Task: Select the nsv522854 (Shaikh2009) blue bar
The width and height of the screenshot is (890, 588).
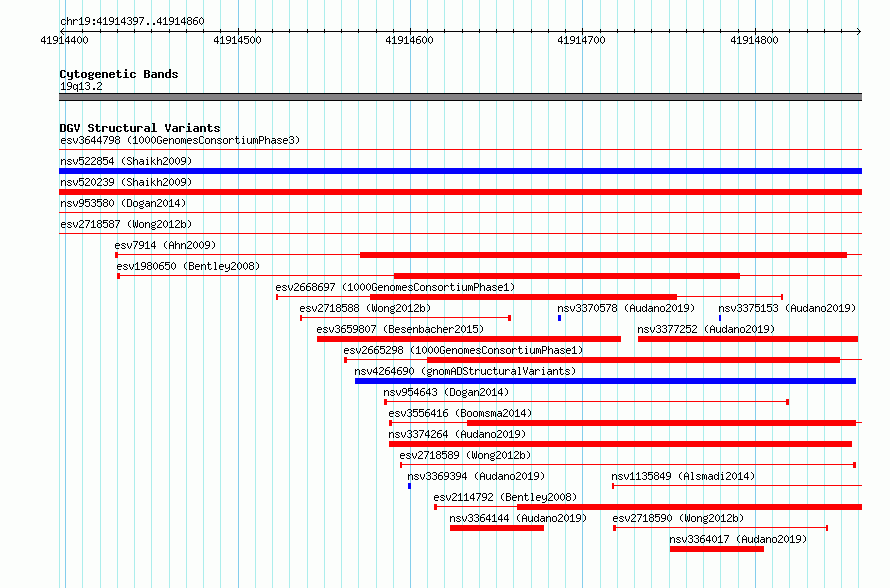Action: click(x=460, y=171)
